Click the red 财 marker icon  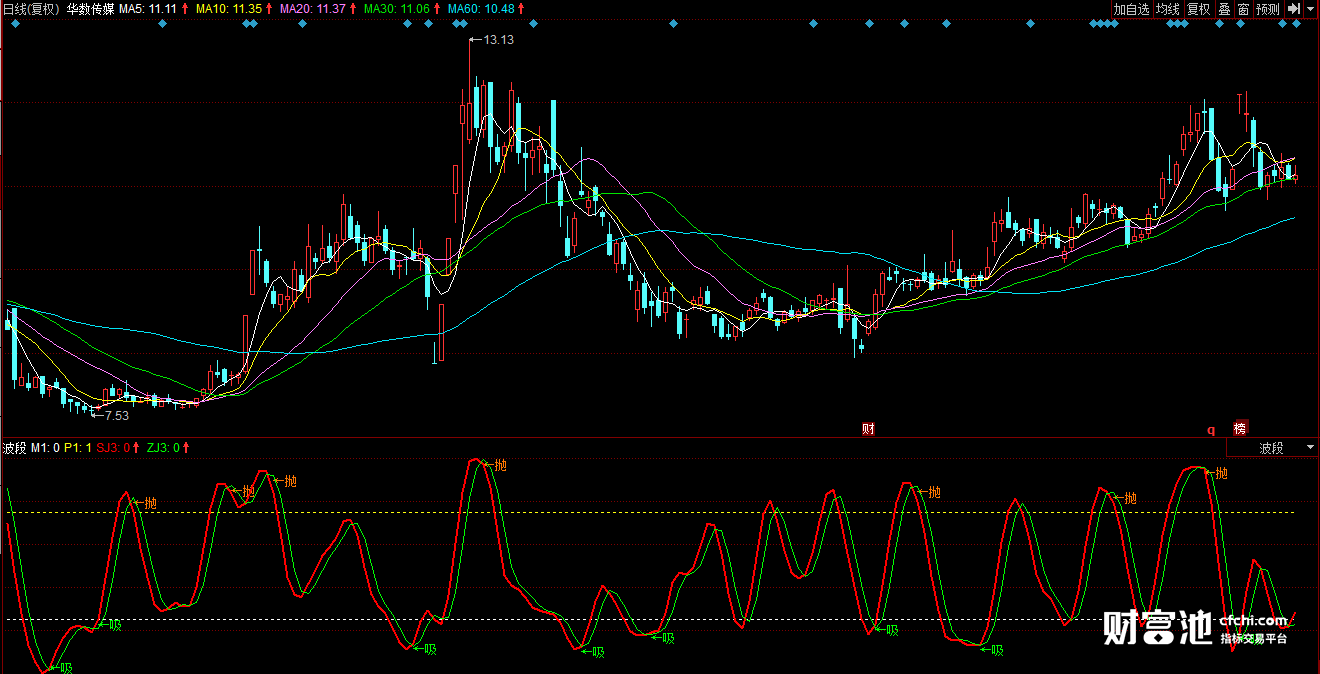pos(868,429)
